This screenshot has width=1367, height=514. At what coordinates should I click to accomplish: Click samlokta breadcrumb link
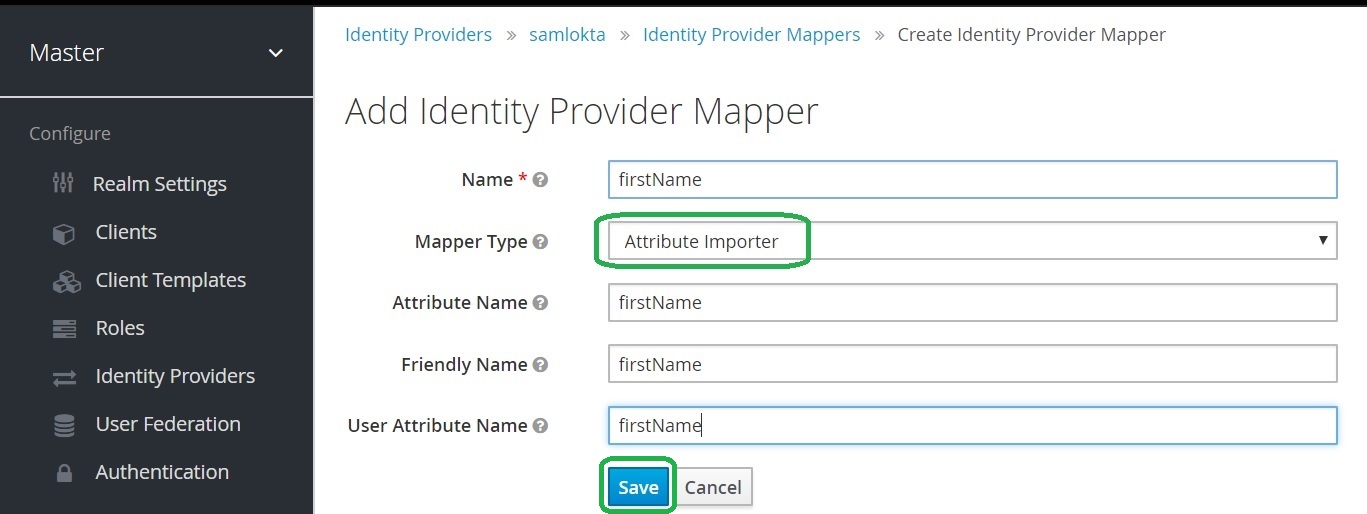567,35
